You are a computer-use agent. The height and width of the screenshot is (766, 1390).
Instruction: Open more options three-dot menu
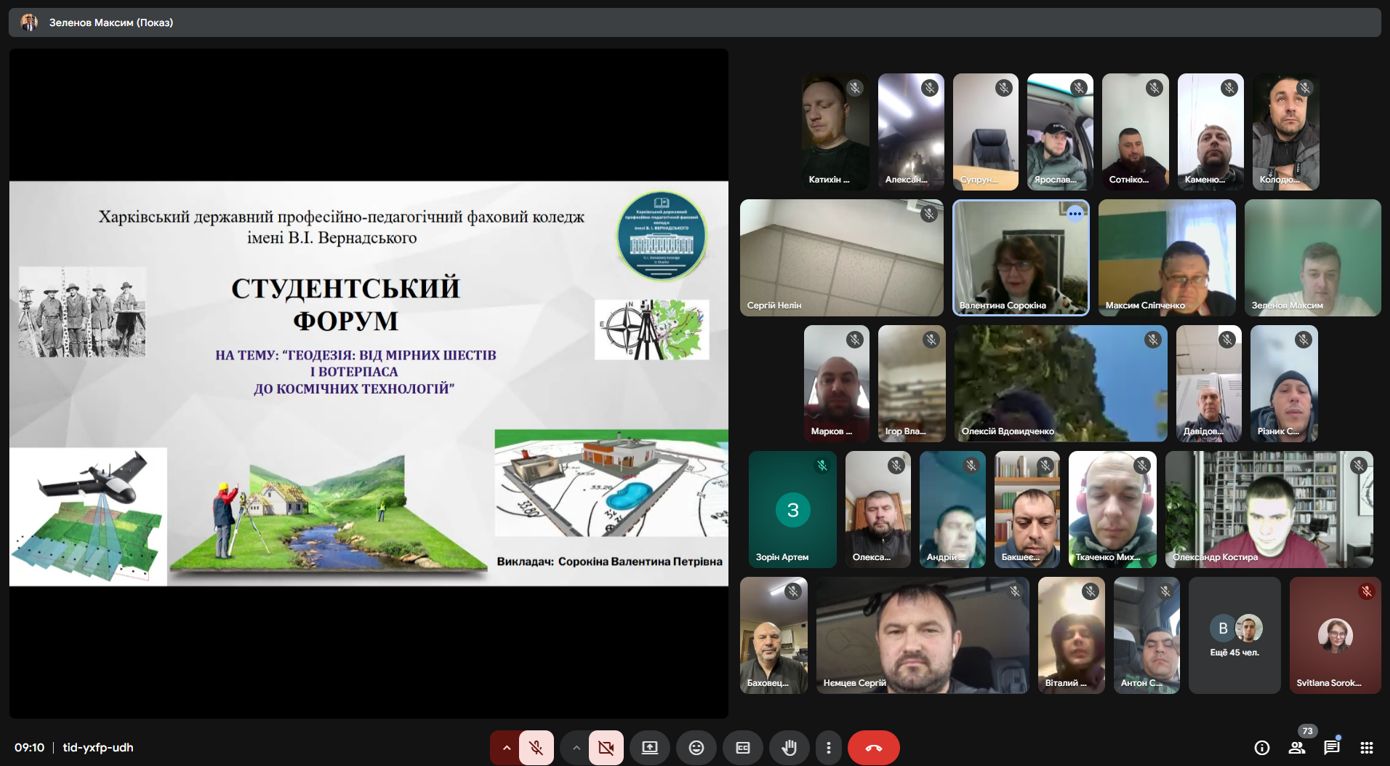828,748
